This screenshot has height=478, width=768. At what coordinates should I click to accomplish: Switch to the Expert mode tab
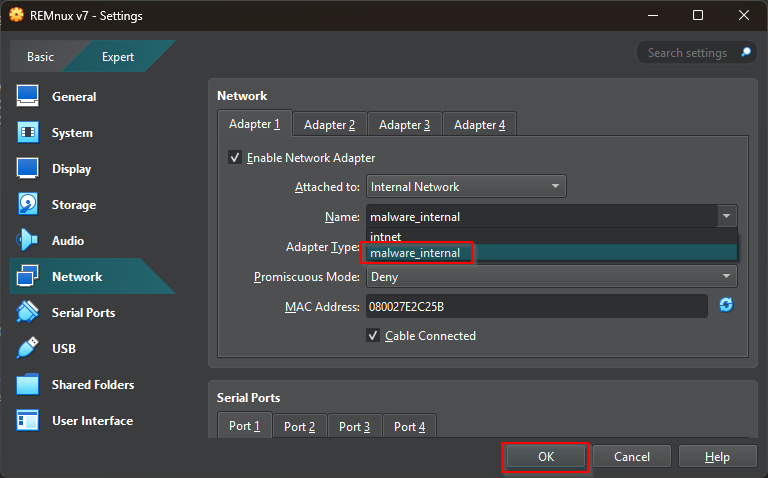coord(118,57)
